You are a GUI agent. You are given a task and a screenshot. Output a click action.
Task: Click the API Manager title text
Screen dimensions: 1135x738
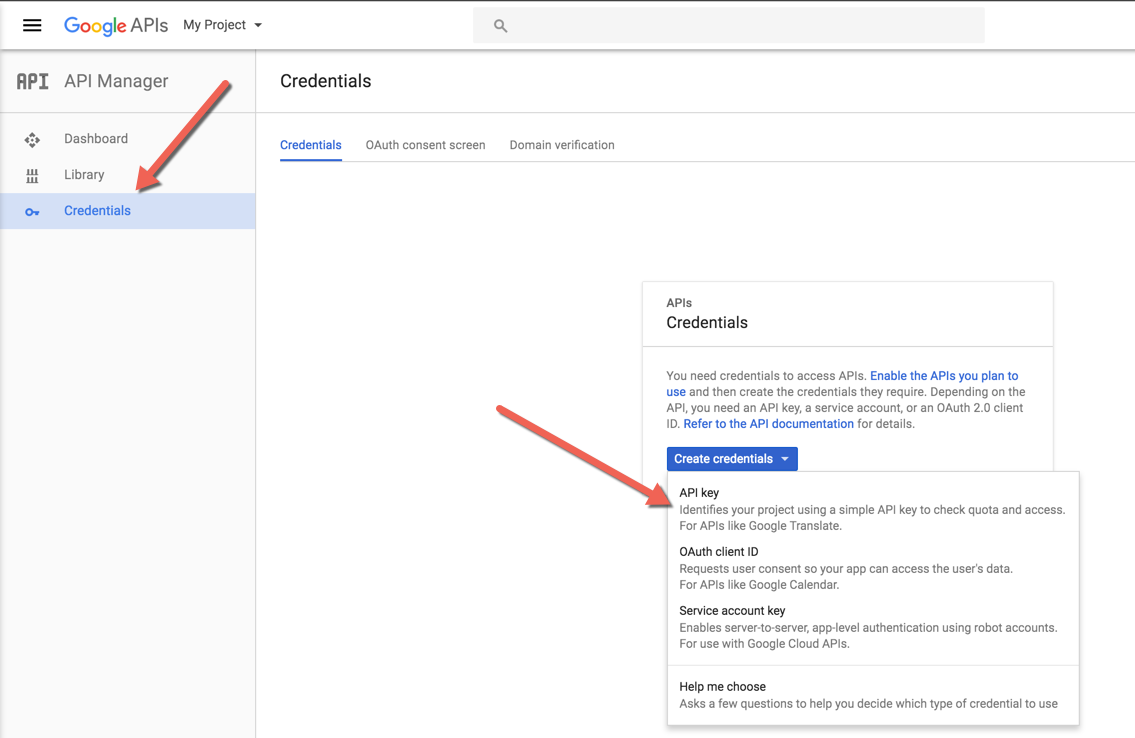click(116, 81)
